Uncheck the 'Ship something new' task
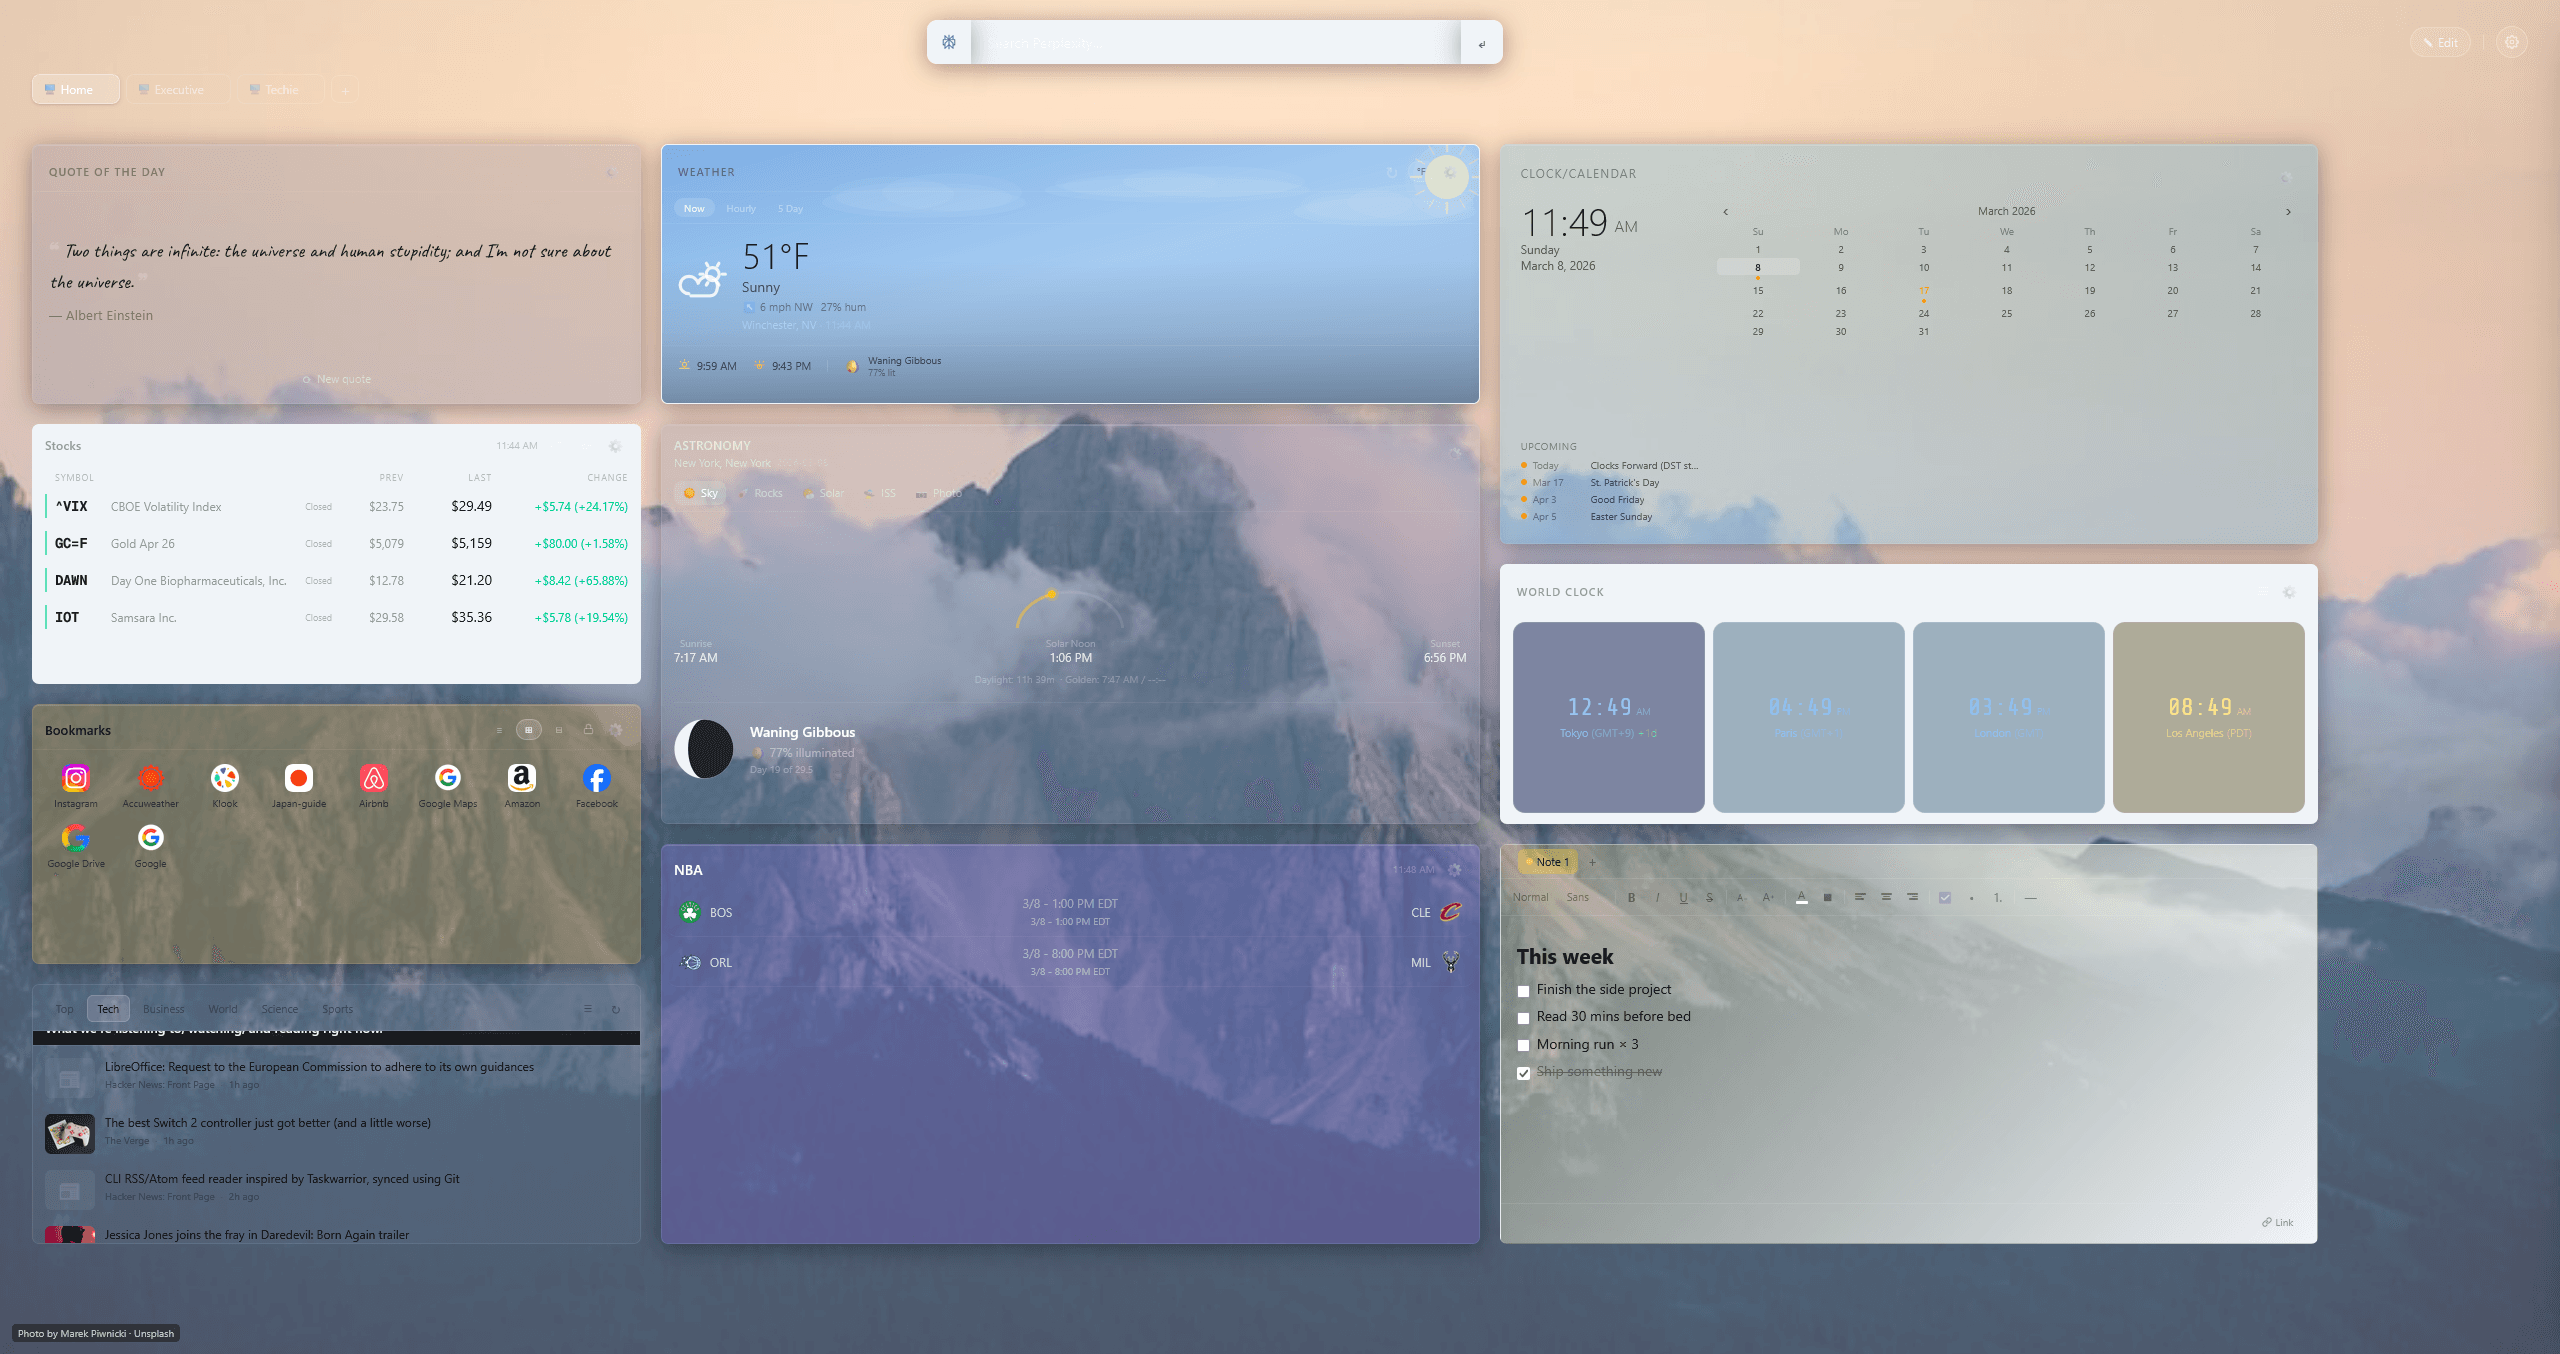This screenshot has height=1354, width=2560. tap(1523, 1072)
